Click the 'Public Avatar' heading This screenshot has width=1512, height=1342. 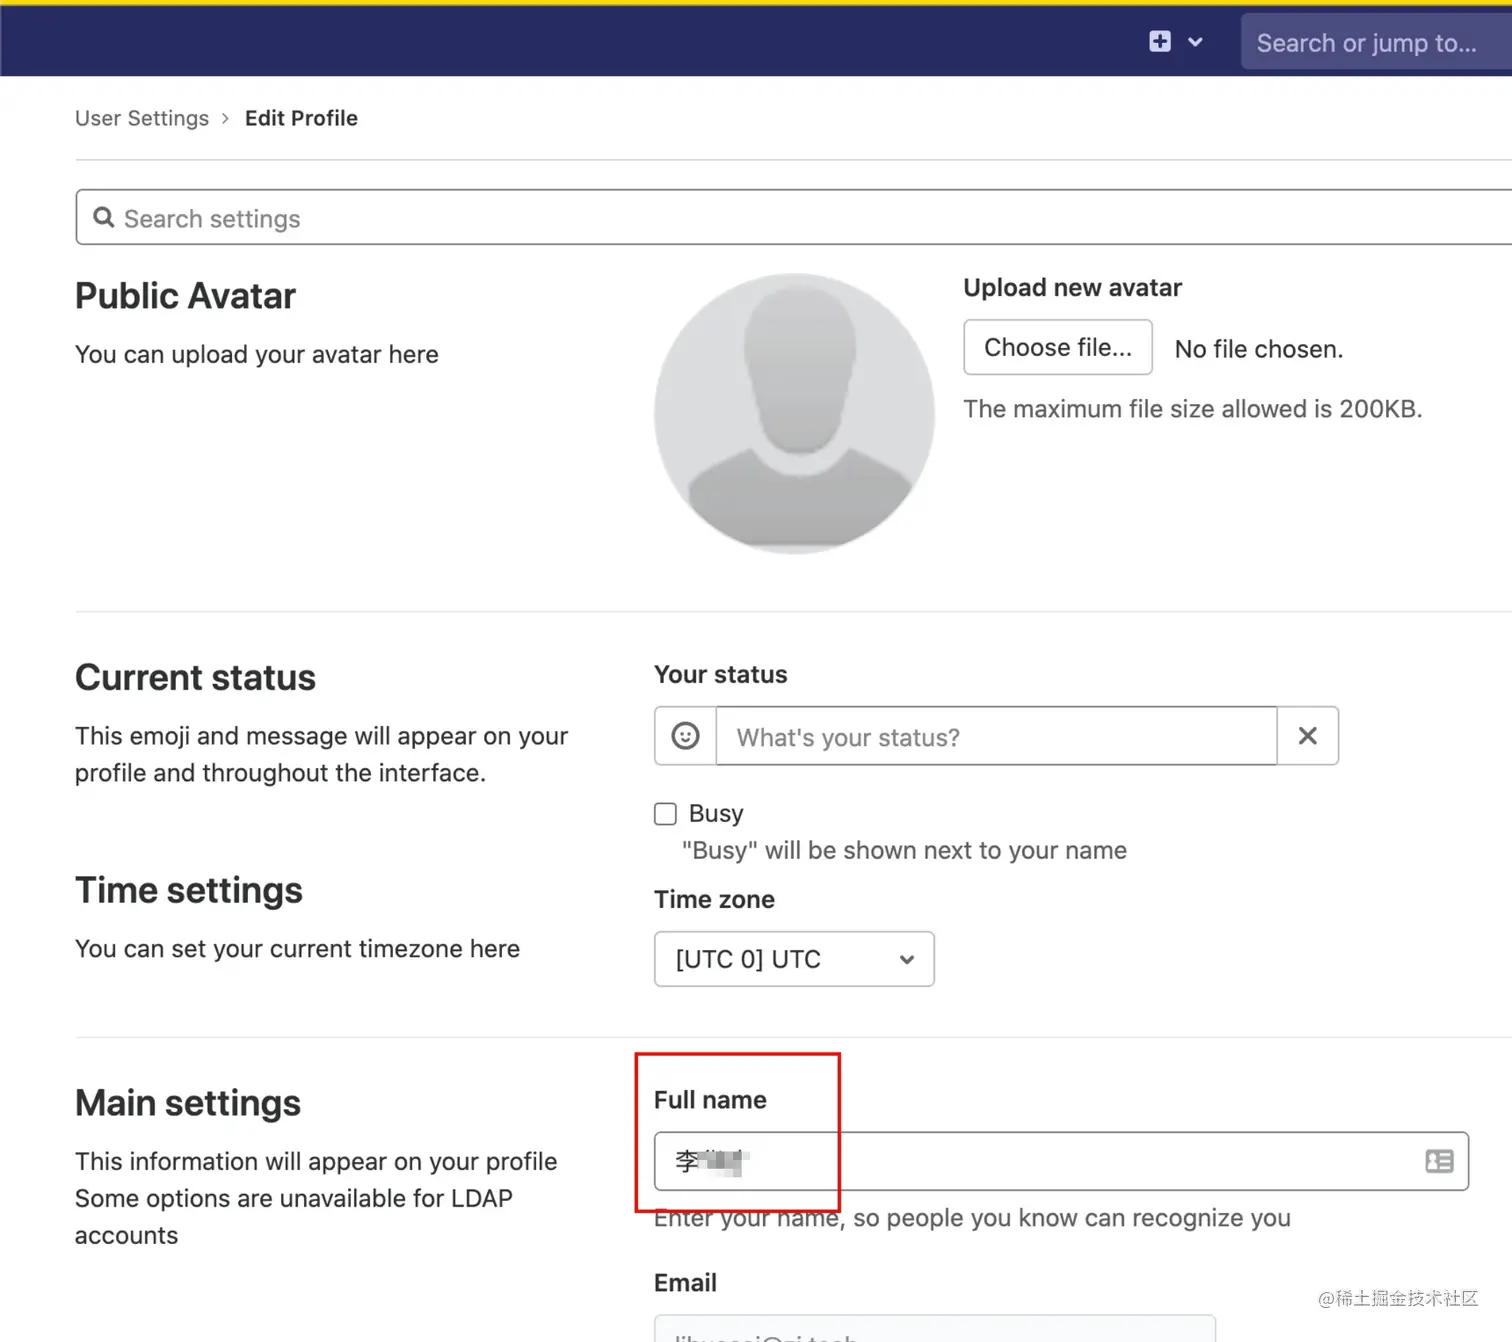[x=185, y=296]
